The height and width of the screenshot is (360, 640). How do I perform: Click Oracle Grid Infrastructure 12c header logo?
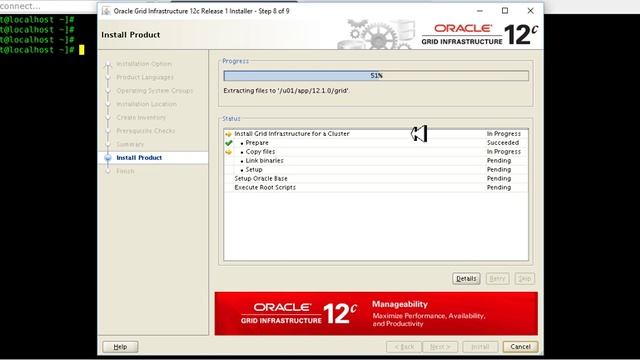click(480, 35)
